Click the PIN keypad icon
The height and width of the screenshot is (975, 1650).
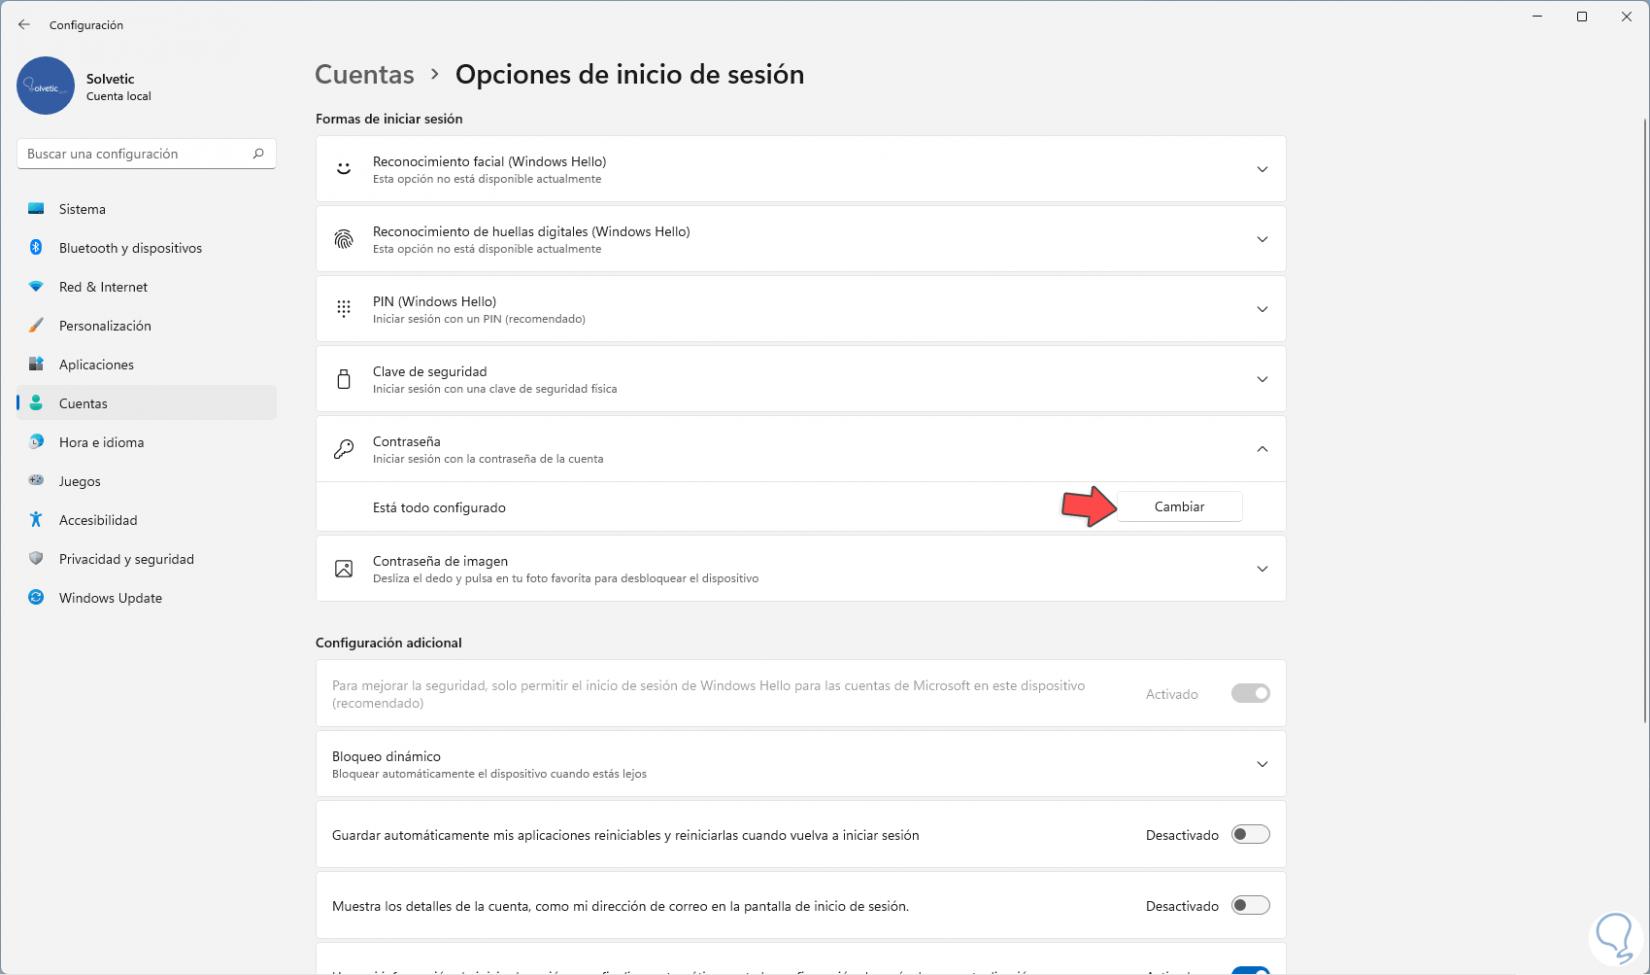pyautogui.click(x=344, y=309)
